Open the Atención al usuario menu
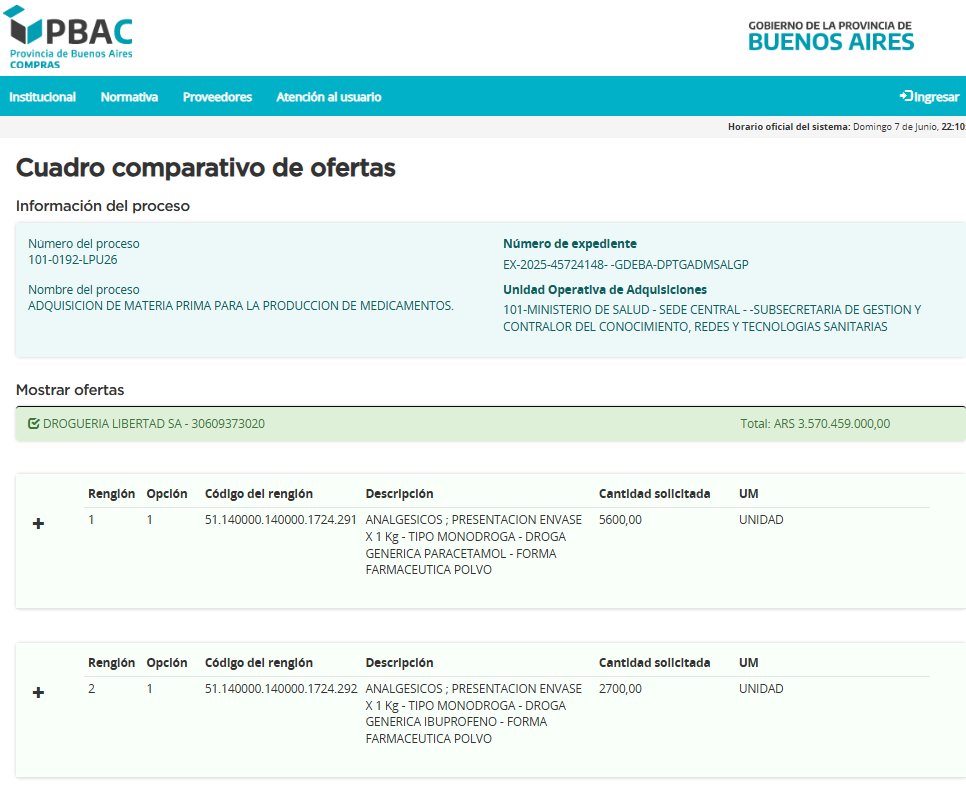 tap(329, 97)
